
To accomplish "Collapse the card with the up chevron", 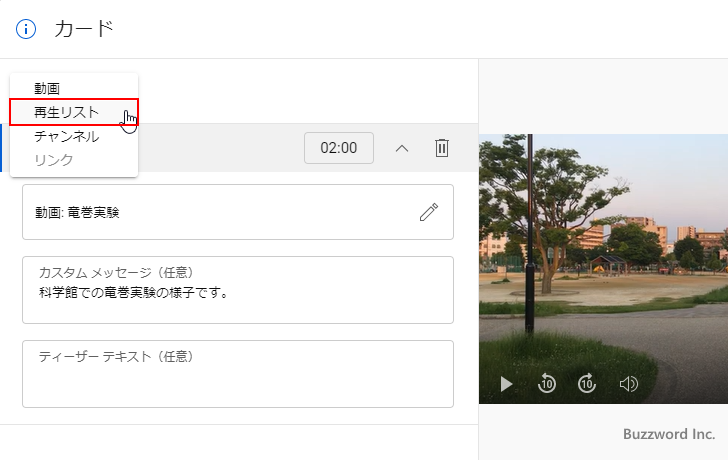I will click(x=402, y=149).
